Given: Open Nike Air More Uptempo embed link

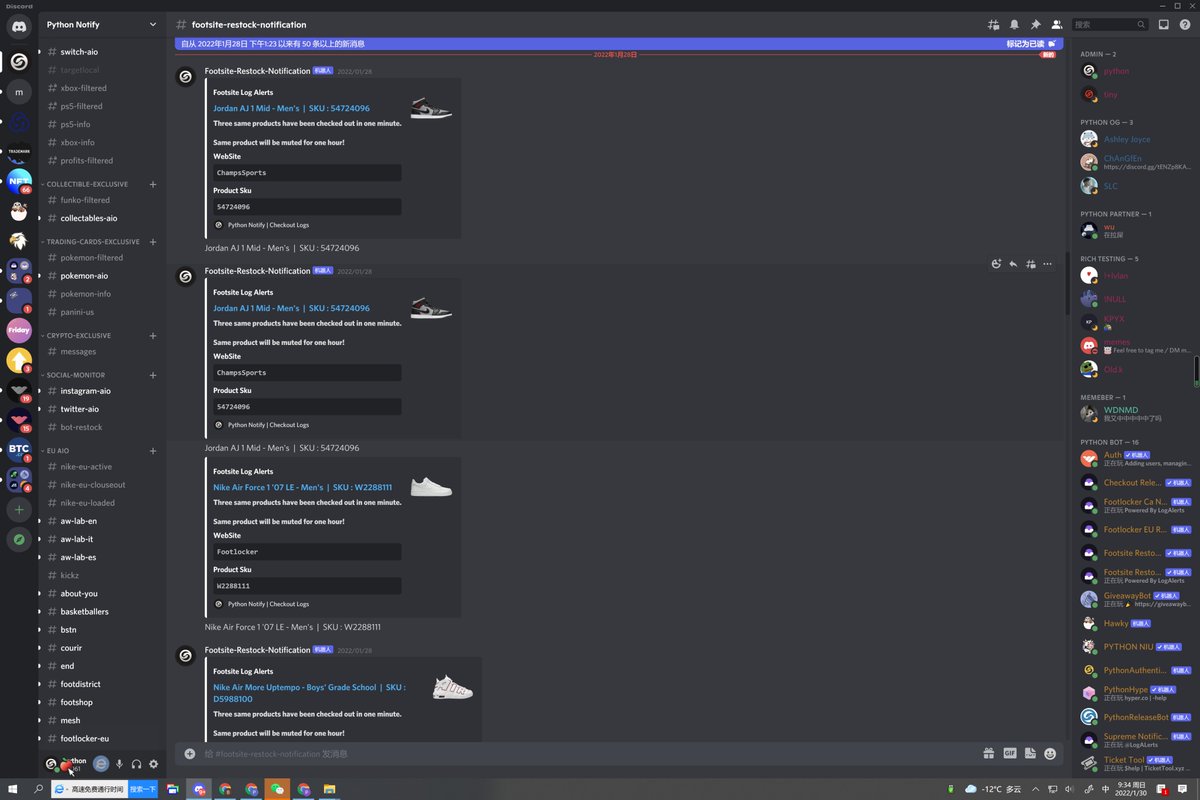Looking at the screenshot, I should pos(309,693).
